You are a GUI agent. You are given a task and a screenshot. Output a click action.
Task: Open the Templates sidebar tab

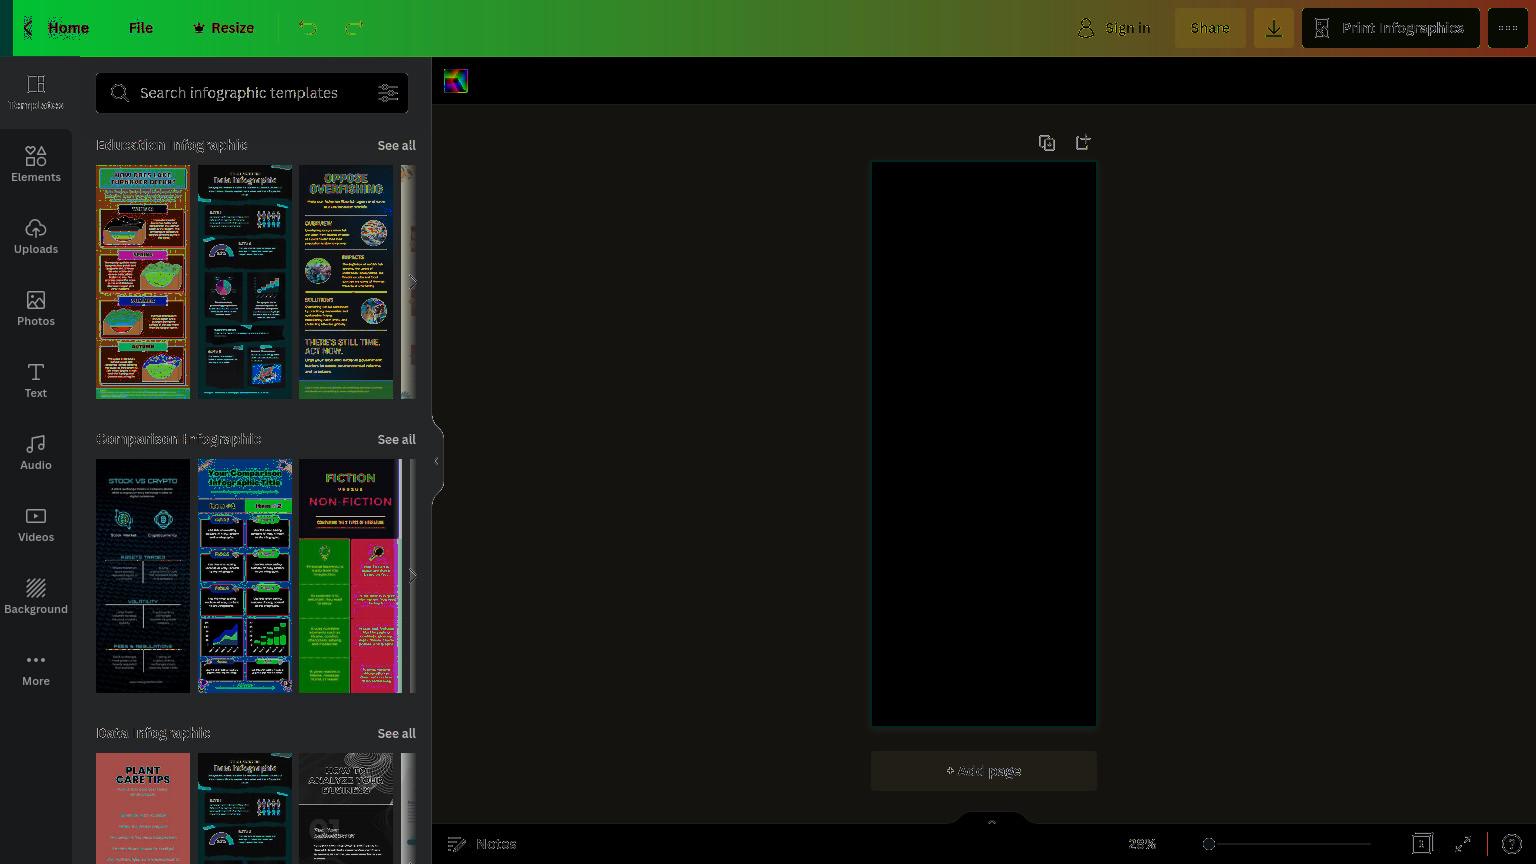[x=36, y=93]
